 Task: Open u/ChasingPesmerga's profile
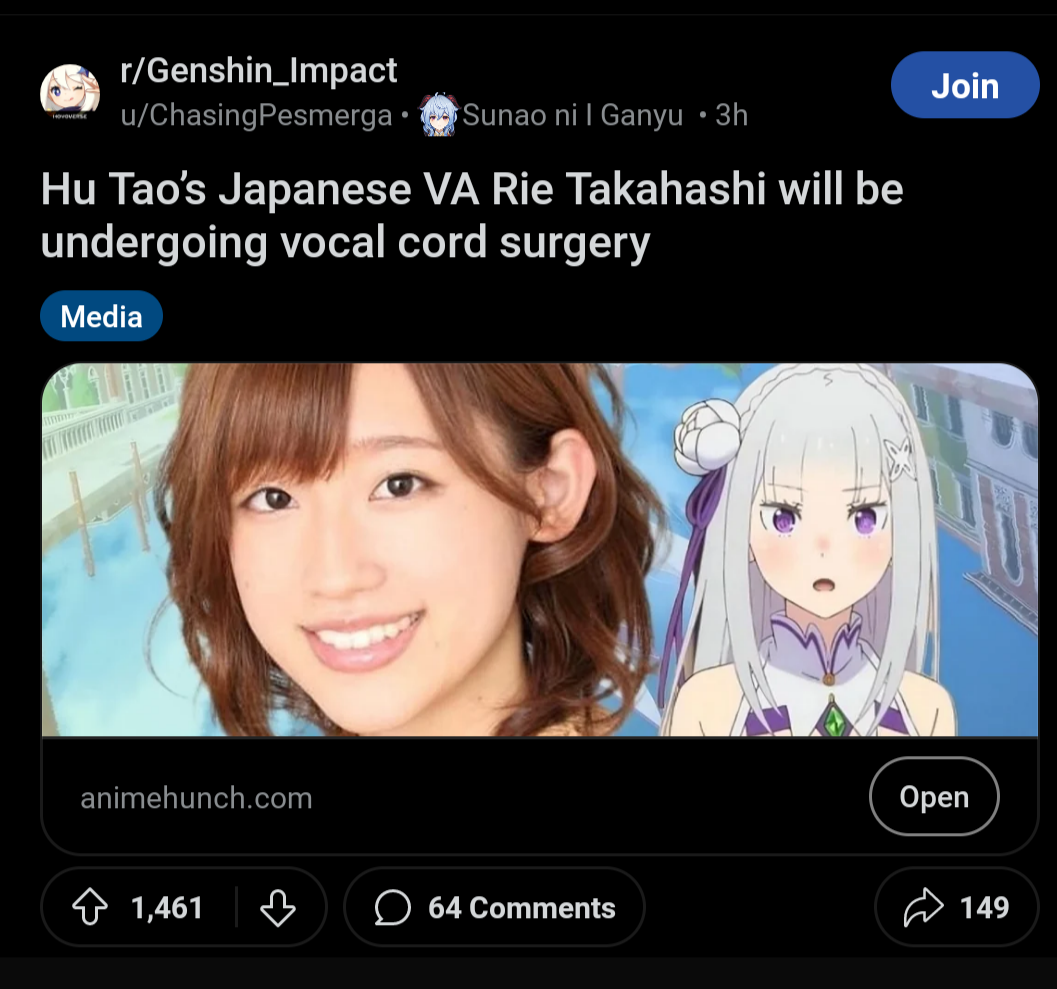tap(256, 115)
